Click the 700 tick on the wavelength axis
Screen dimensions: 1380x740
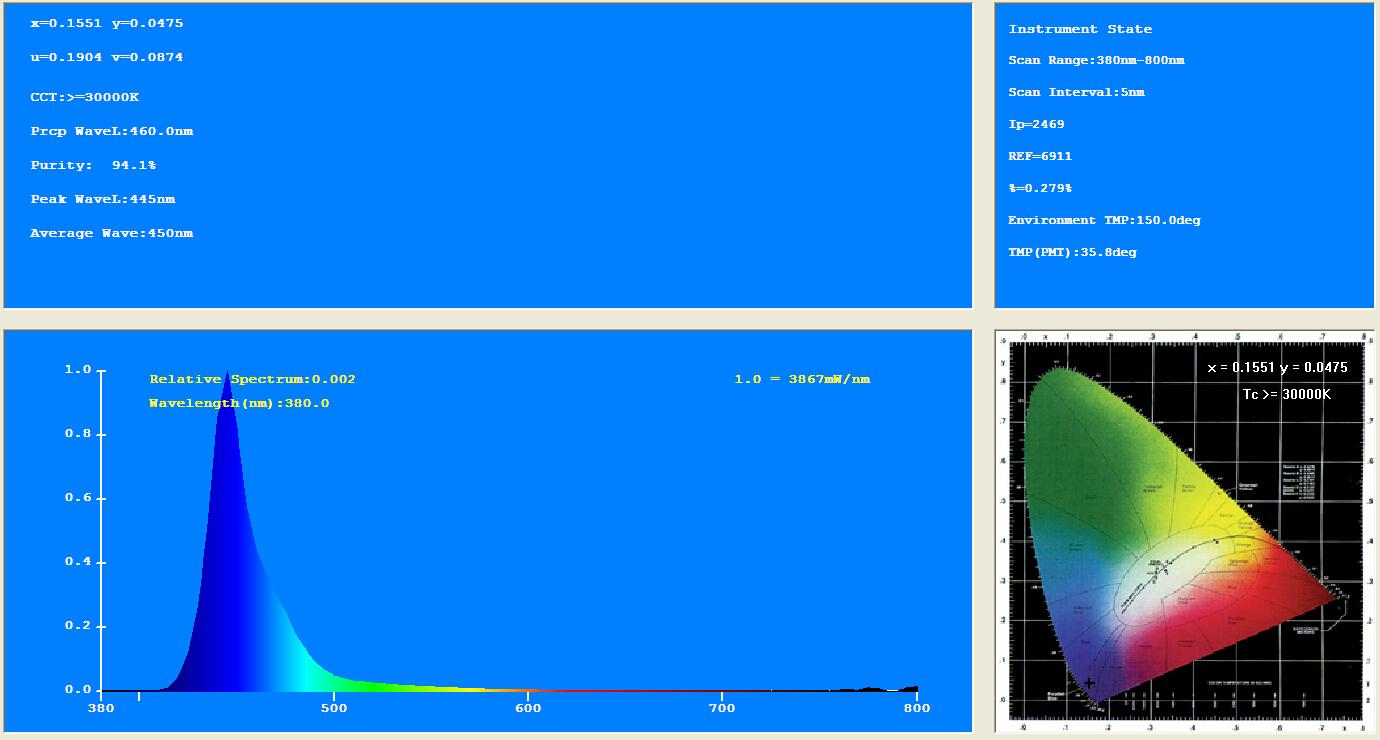point(722,708)
